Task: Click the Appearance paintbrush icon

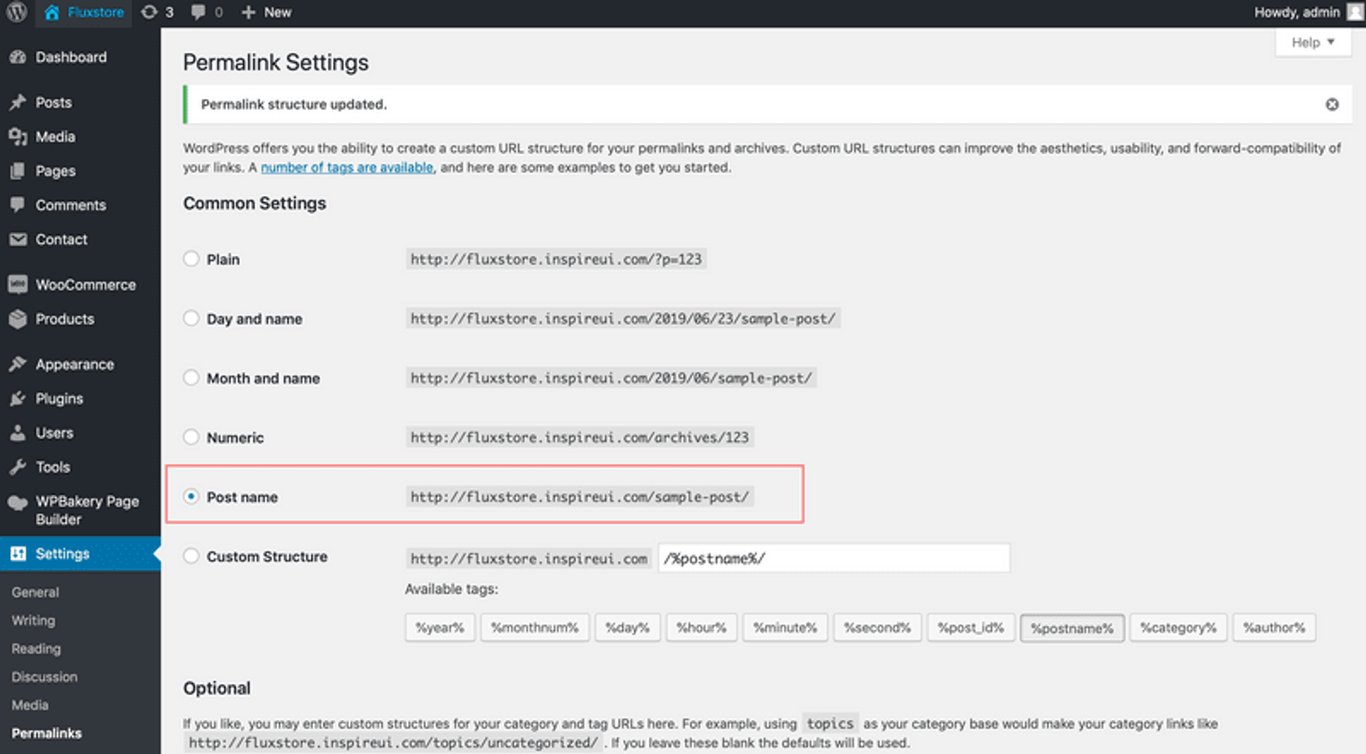Action: 17,365
